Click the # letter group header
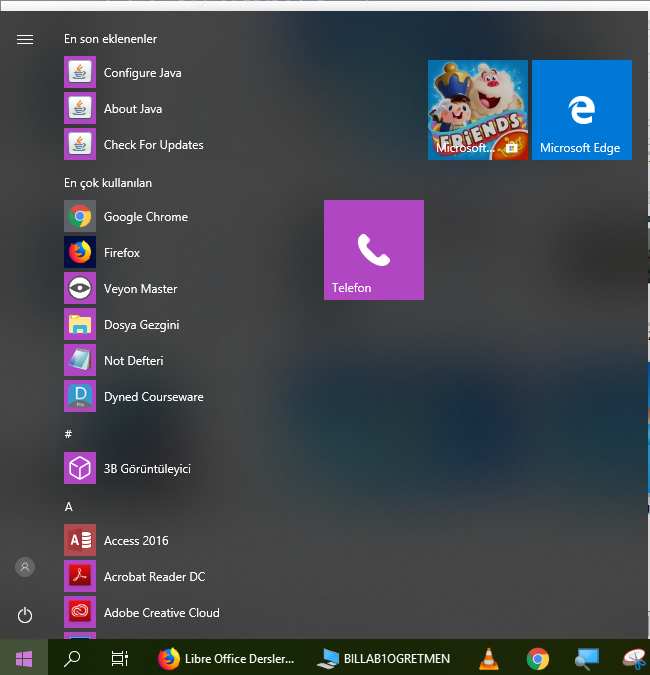This screenshot has height=675, width=650. [x=68, y=433]
